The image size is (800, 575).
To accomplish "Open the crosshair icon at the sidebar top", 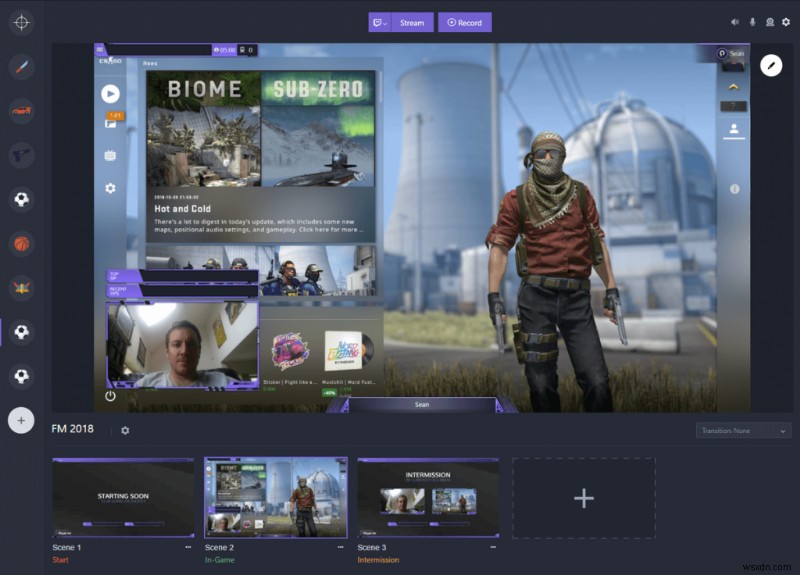I will point(21,22).
